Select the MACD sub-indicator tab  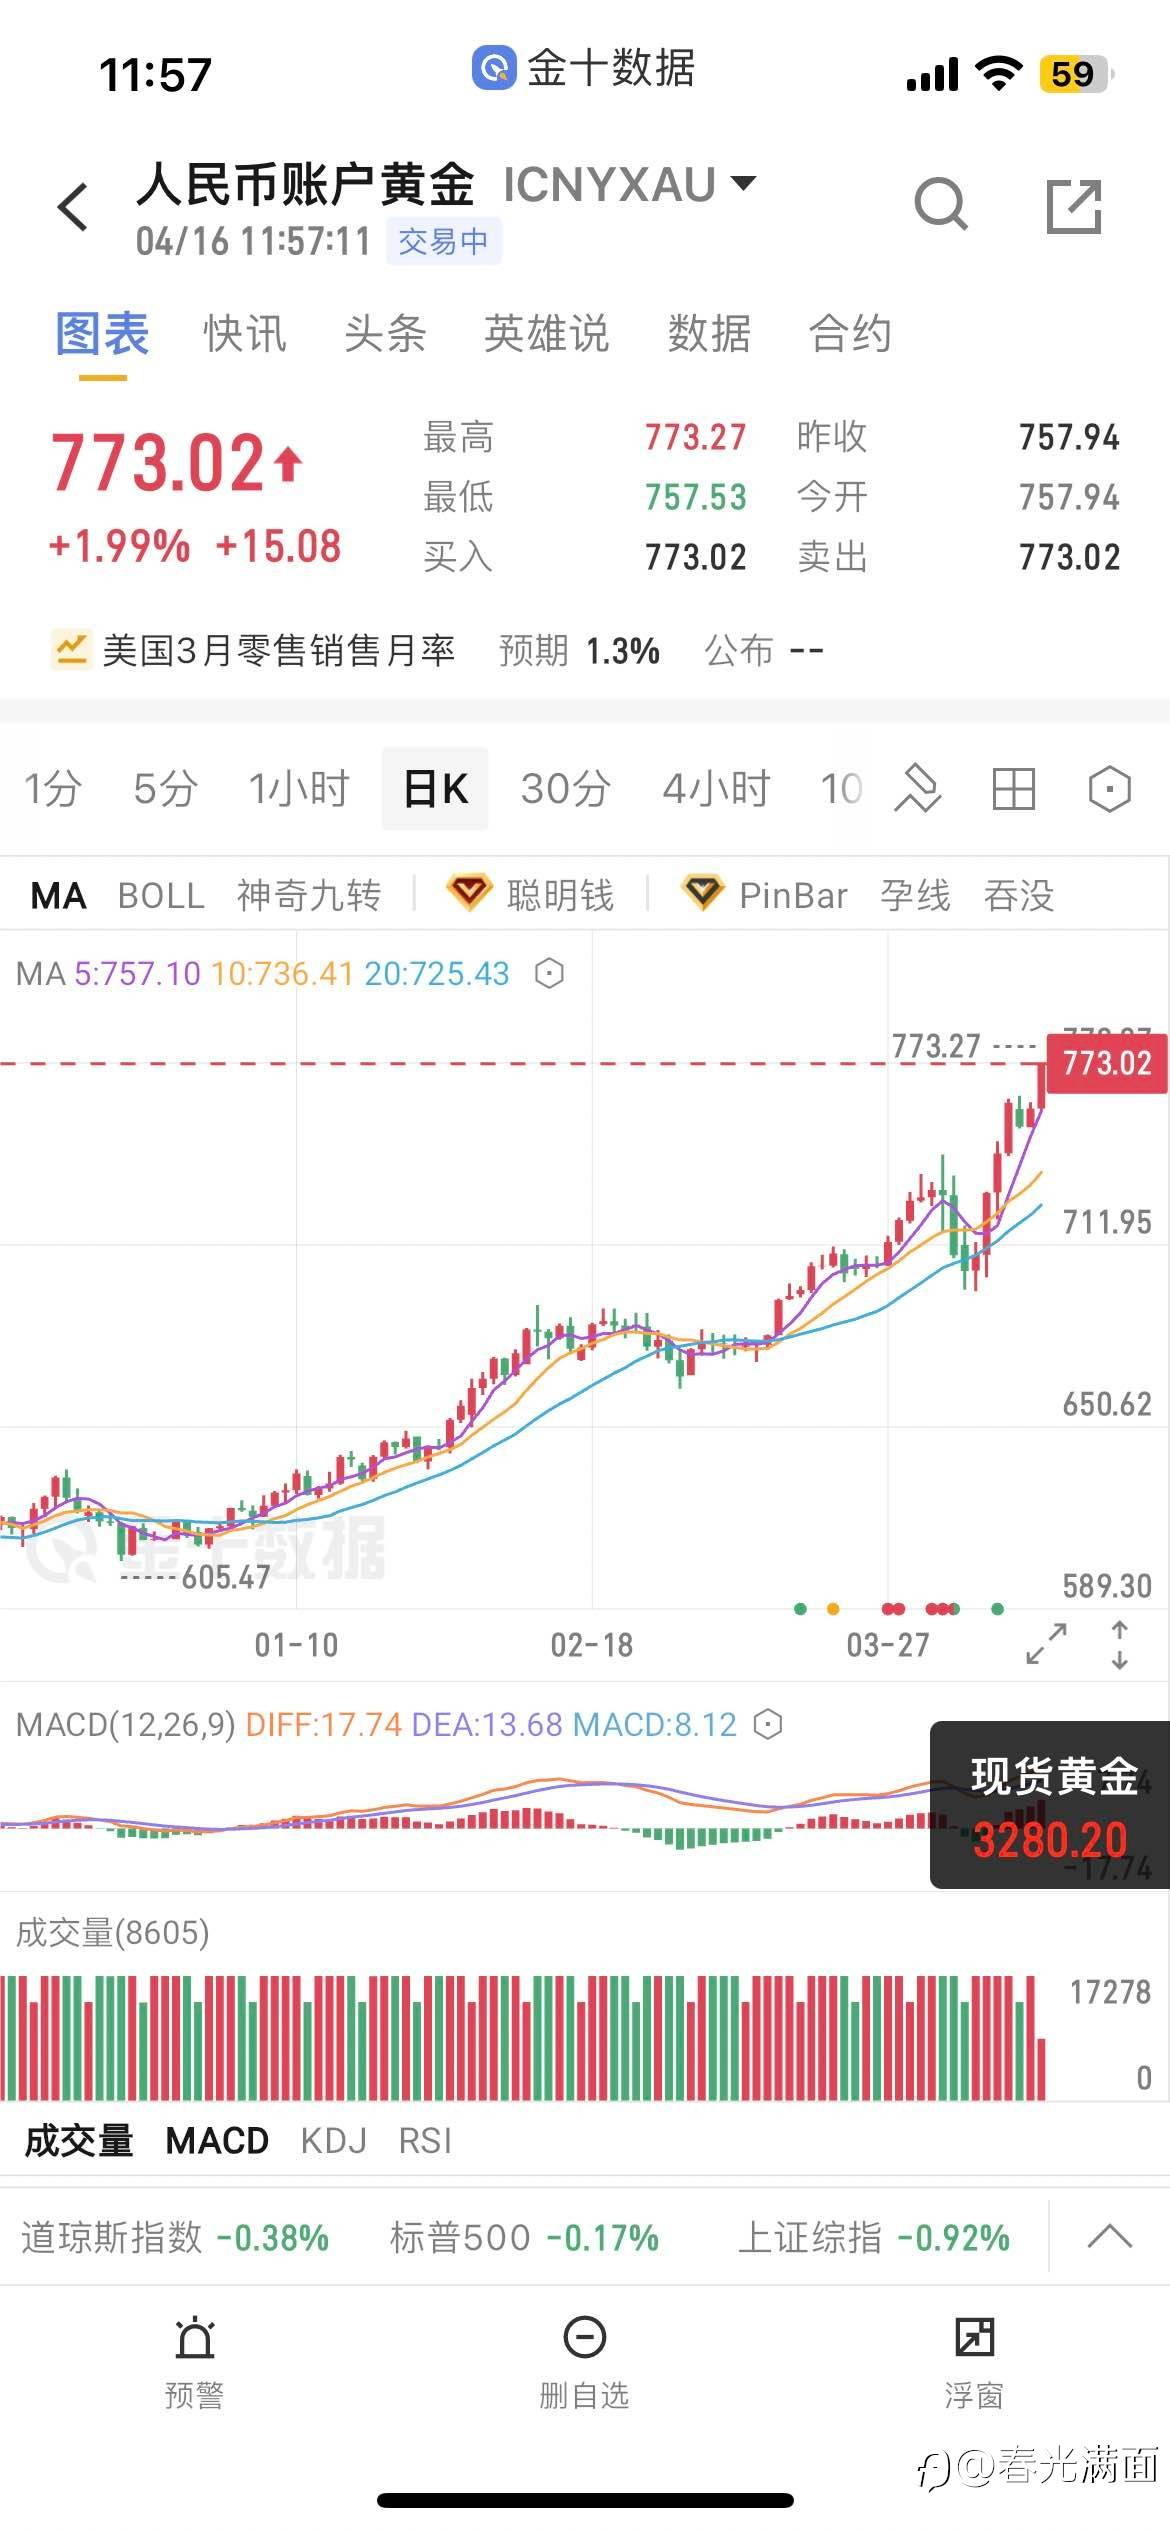point(217,2141)
